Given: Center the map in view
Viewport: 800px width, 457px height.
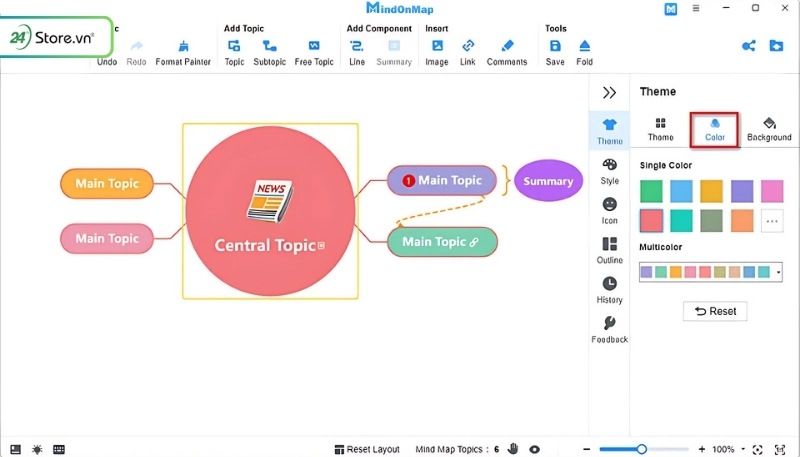Looking at the screenshot, I should 758,449.
